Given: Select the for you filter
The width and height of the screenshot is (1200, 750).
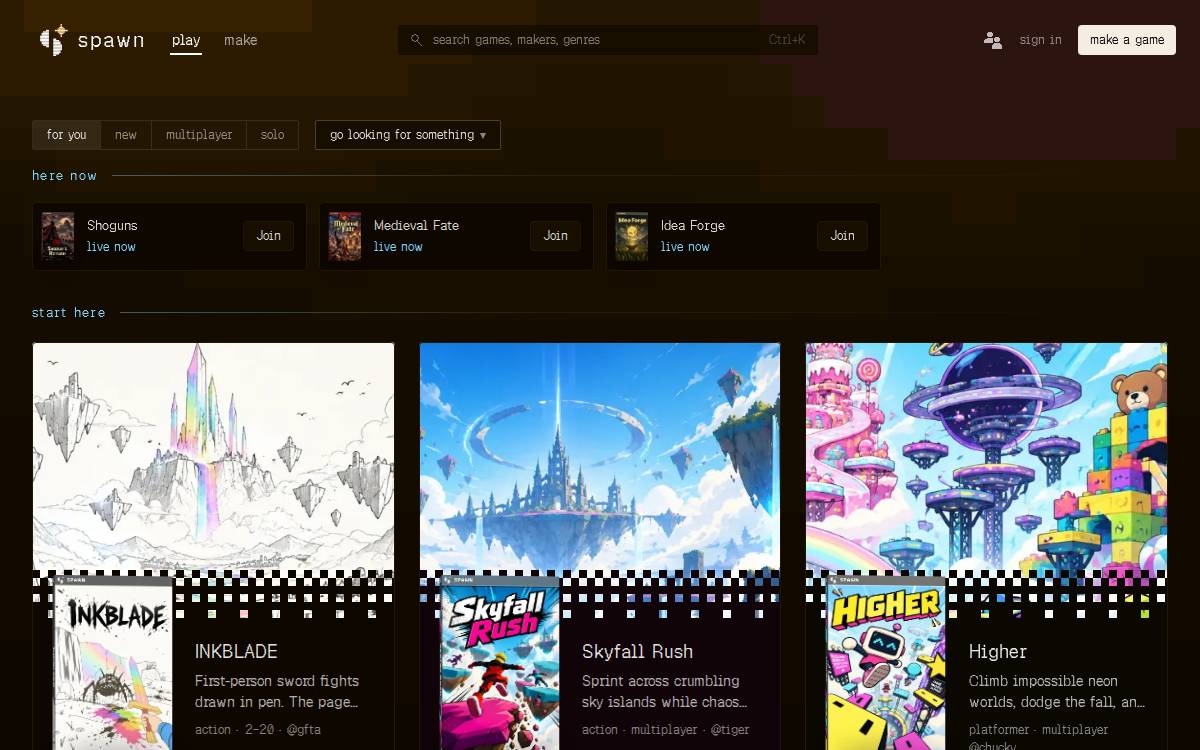Looking at the screenshot, I should pyautogui.click(x=67, y=135).
